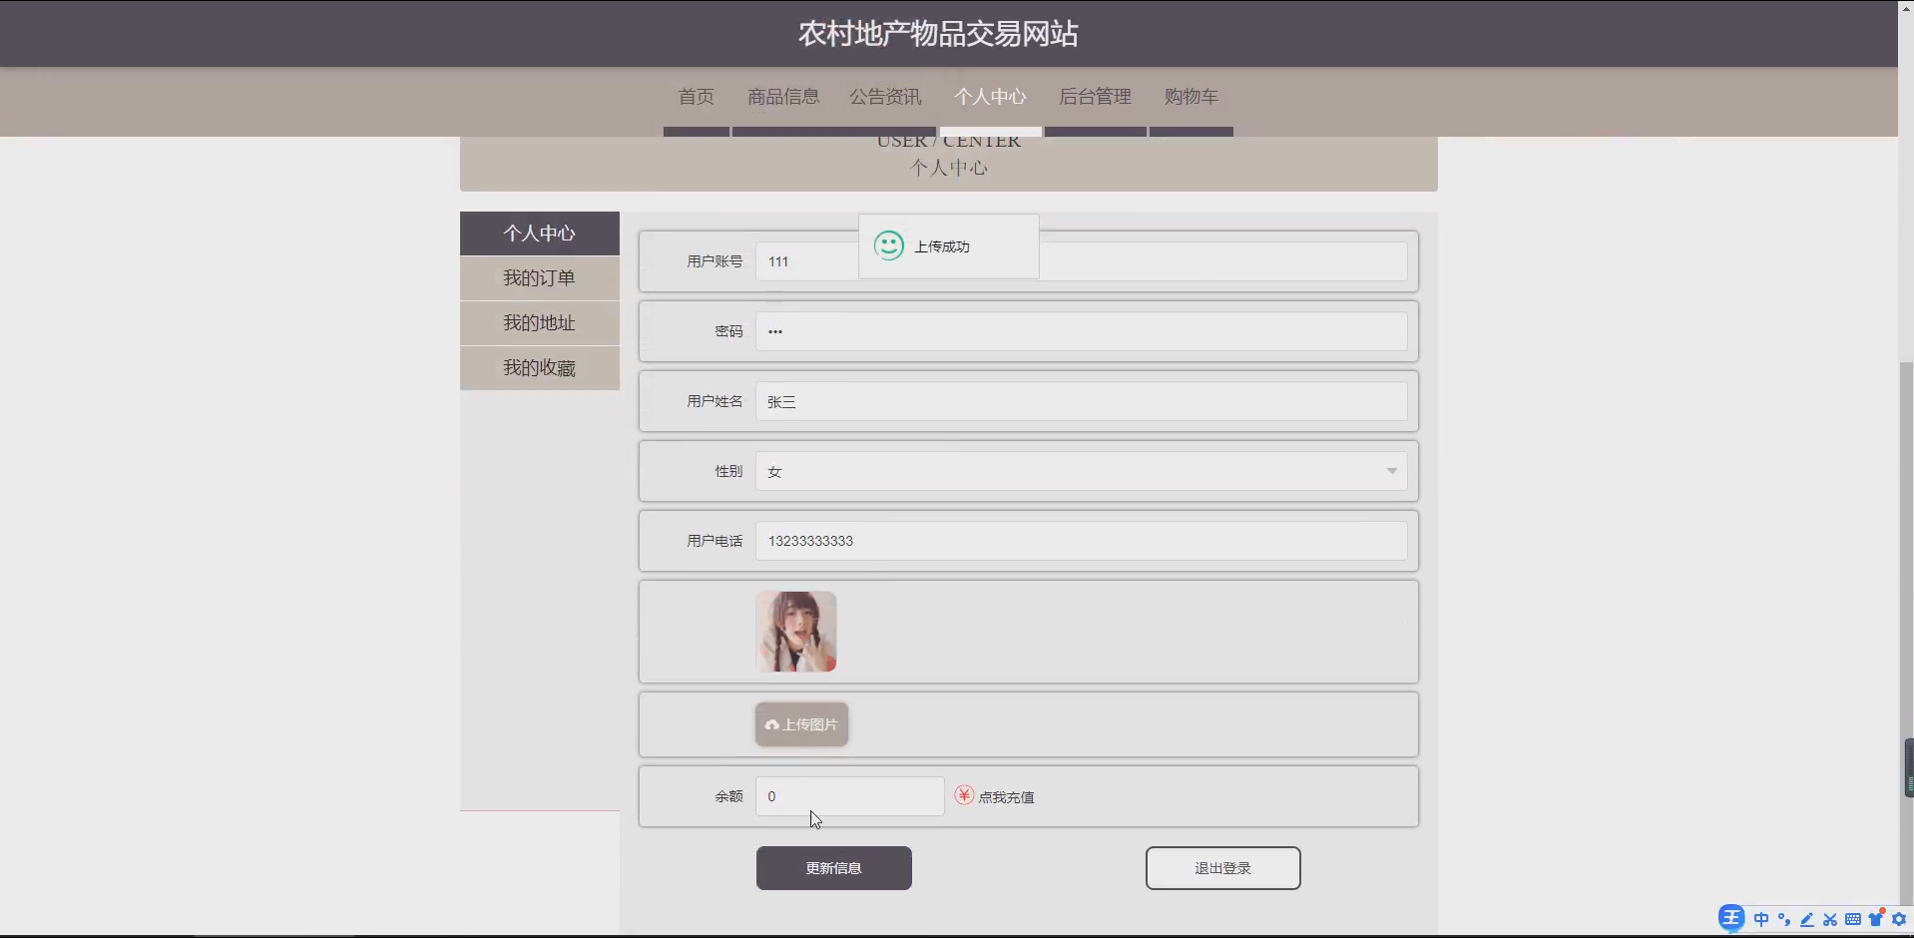Click the 点我充值 recharge link
The width and height of the screenshot is (1914, 938).
pos(1006,797)
